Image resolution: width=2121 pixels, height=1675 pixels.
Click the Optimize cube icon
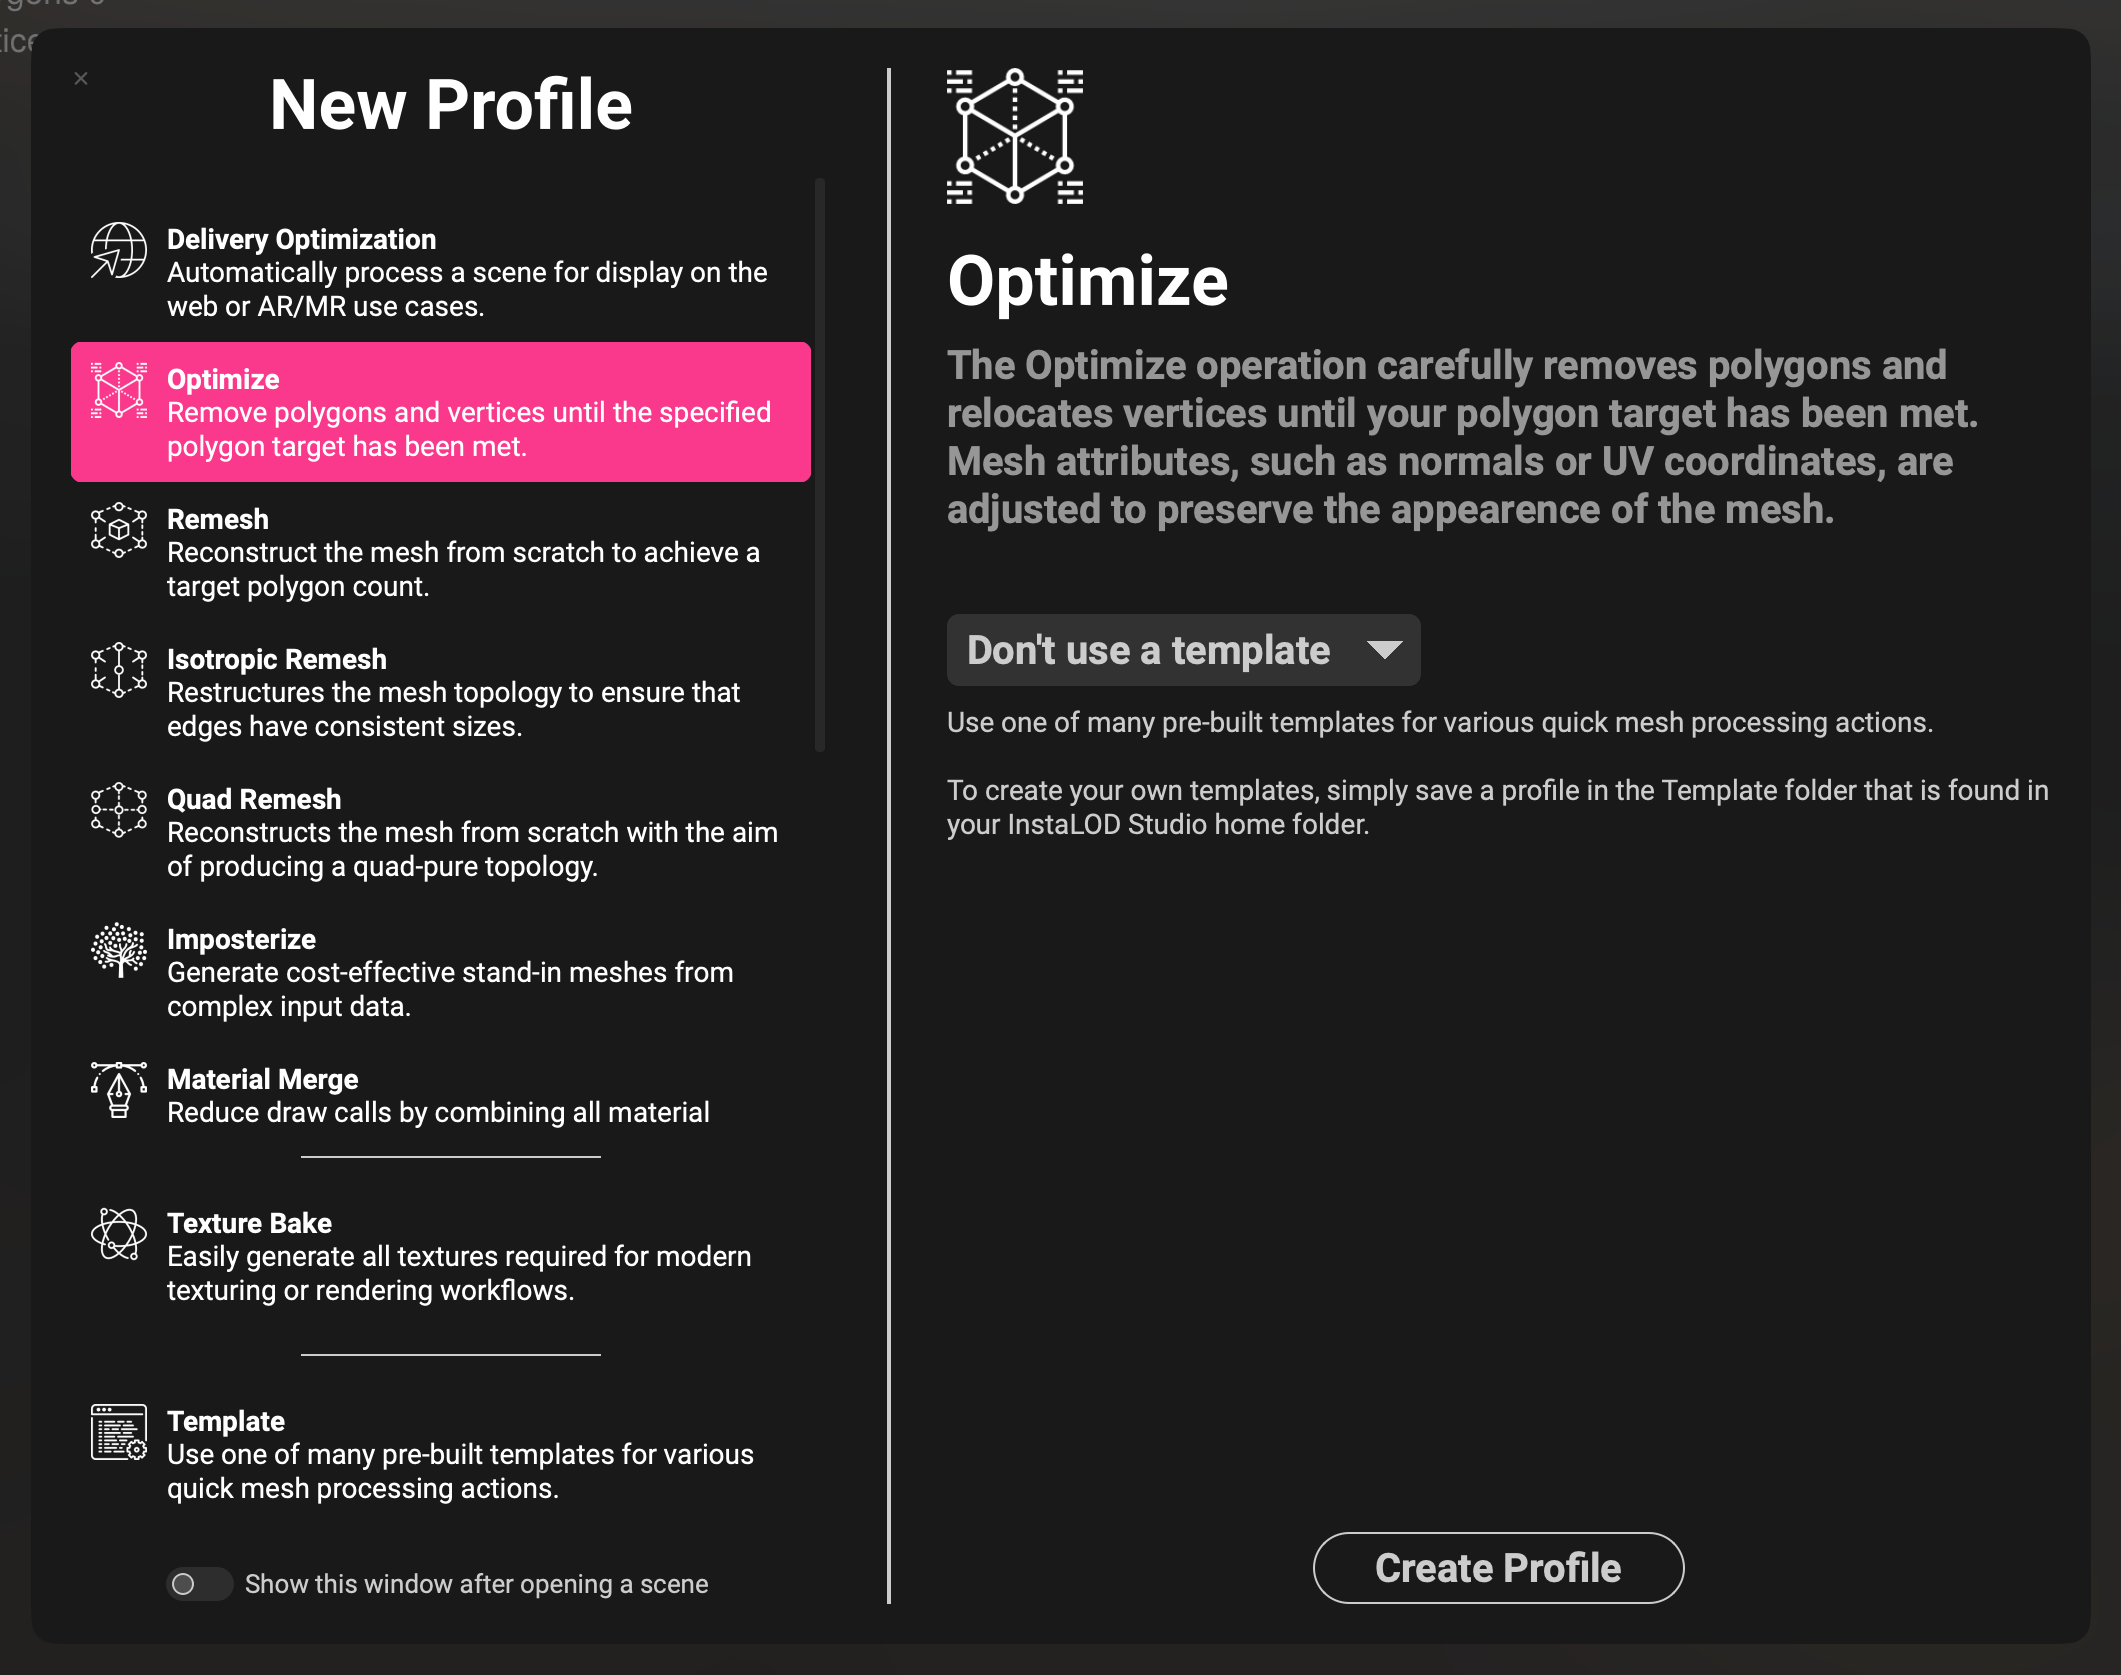(120, 393)
